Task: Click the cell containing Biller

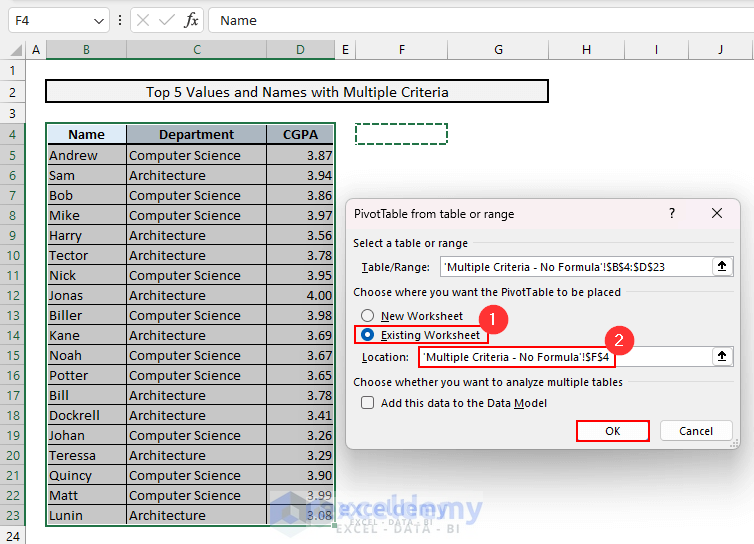Action: pos(87,316)
